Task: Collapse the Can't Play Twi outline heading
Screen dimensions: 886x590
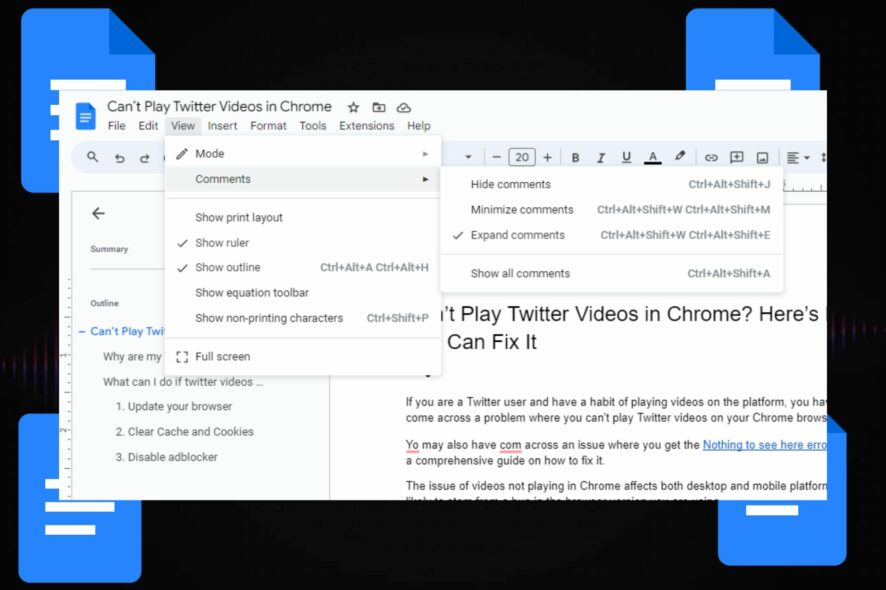Action: pyautogui.click(x=82, y=331)
